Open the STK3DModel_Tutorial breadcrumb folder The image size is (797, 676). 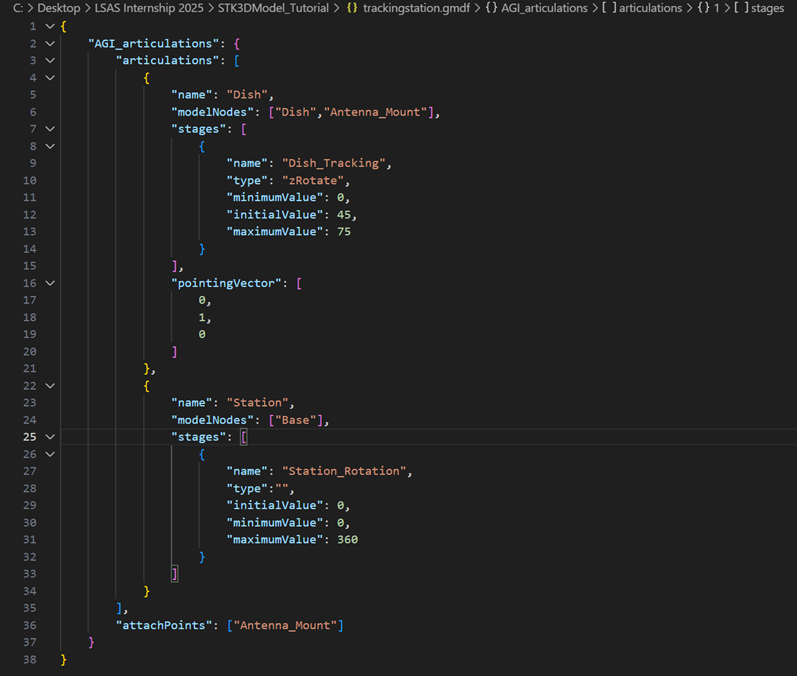(273, 8)
